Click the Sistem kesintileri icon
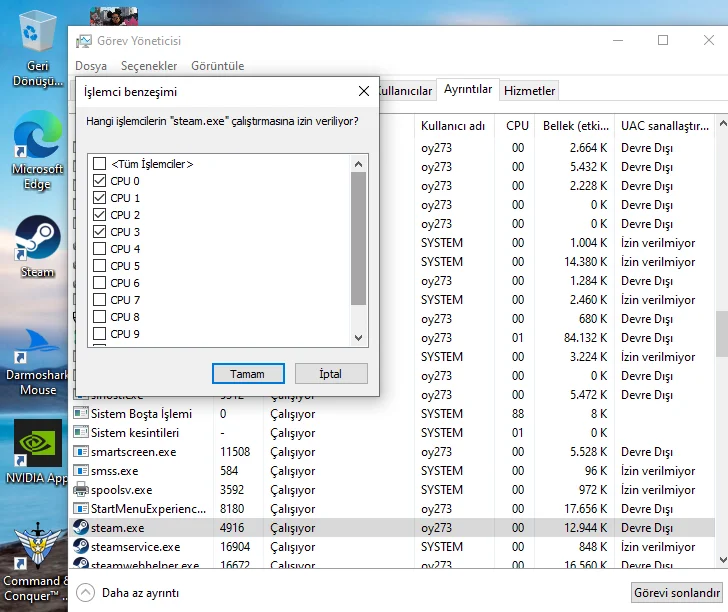This screenshot has width=728, height=612. tap(81, 432)
